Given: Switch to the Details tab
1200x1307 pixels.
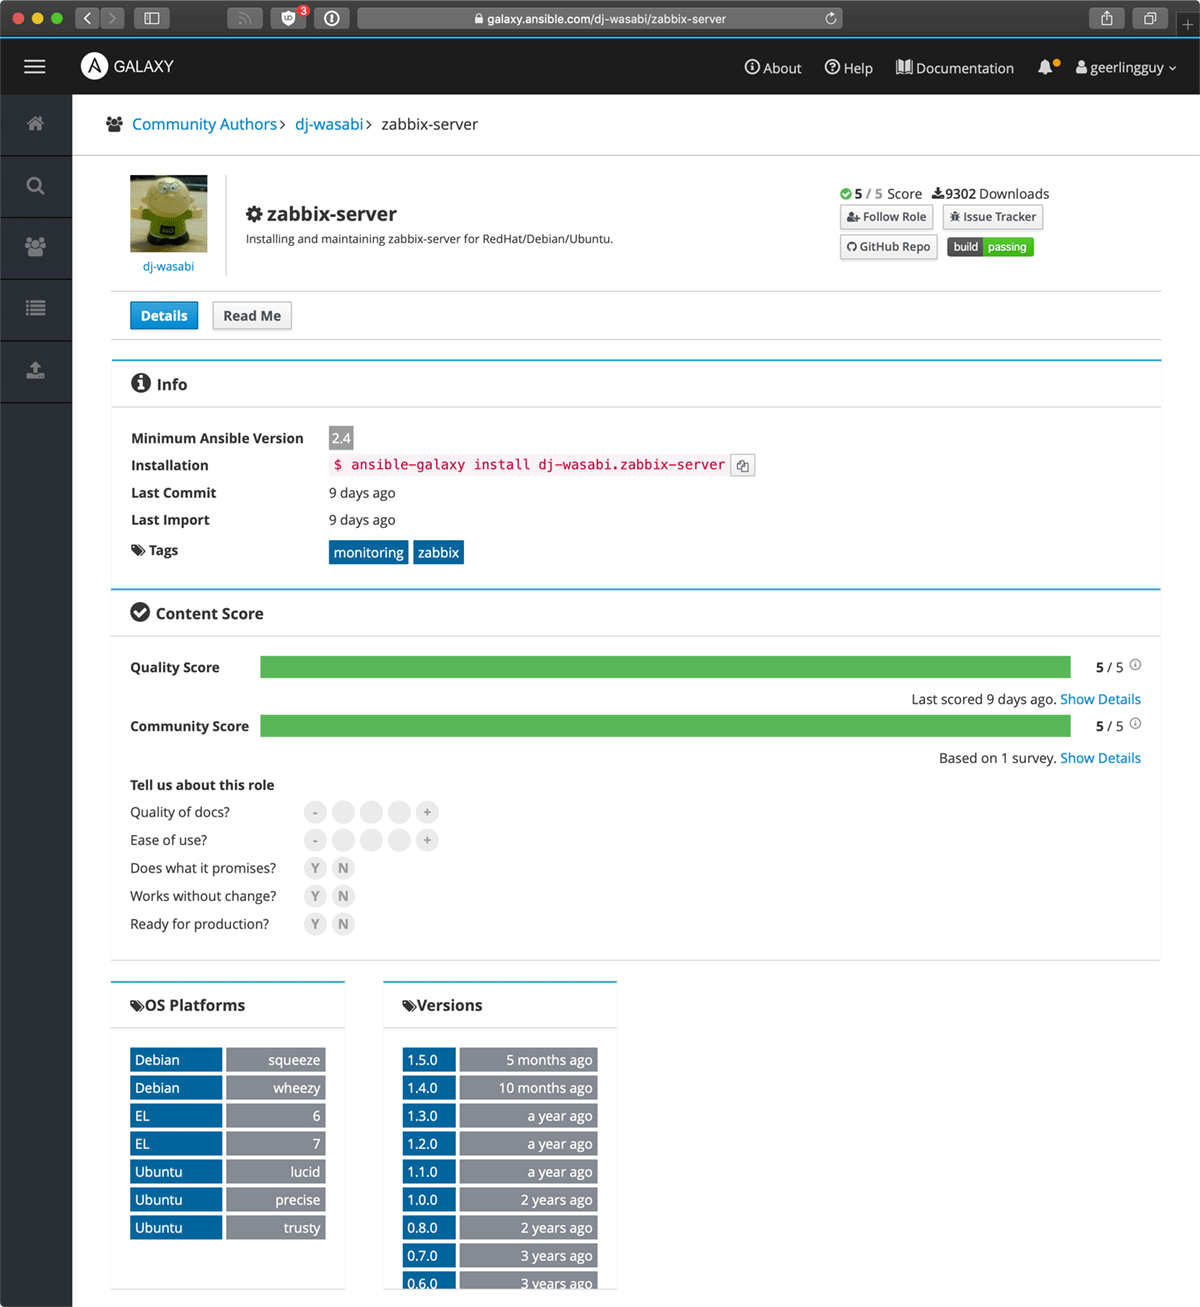Looking at the screenshot, I should [164, 316].
